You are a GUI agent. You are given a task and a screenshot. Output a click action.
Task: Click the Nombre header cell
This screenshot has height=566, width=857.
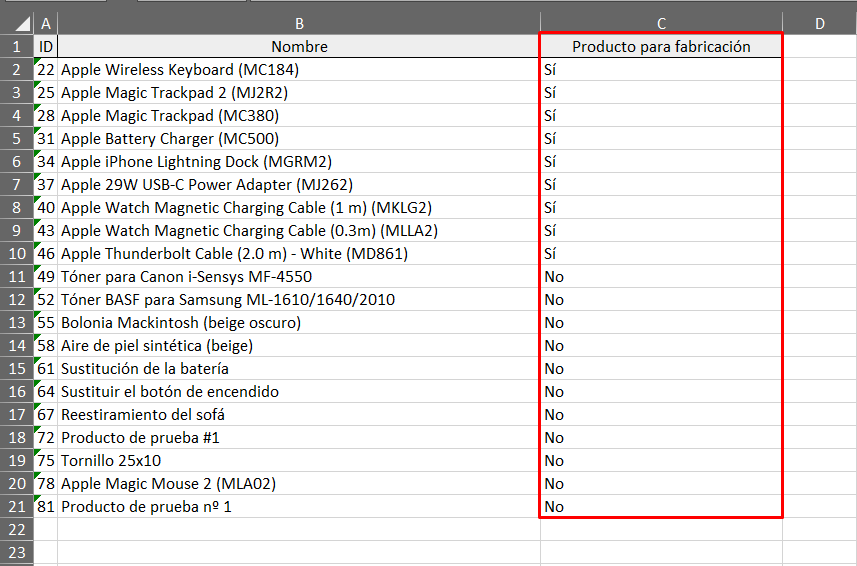[x=299, y=46]
